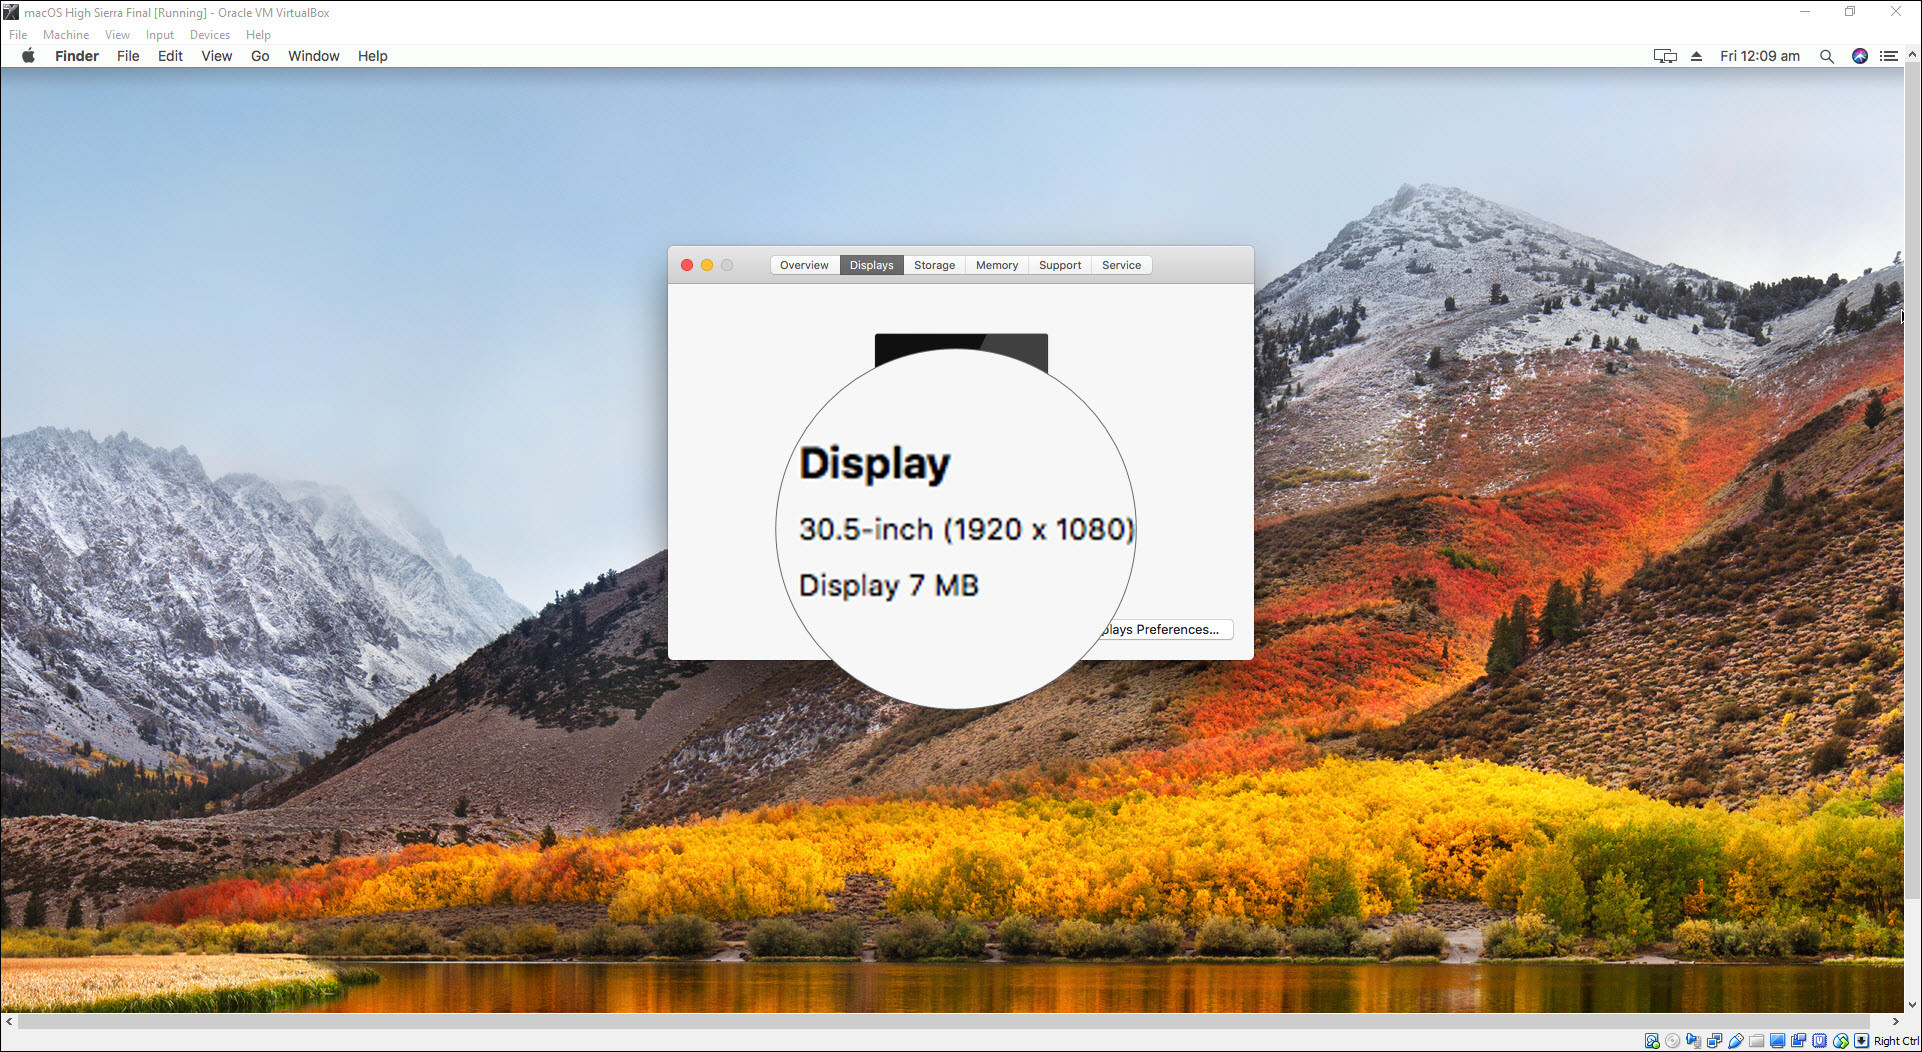The height and width of the screenshot is (1052, 1922).
Task: Click vertical scrollbar up arrow
Action: (1912, 55)
